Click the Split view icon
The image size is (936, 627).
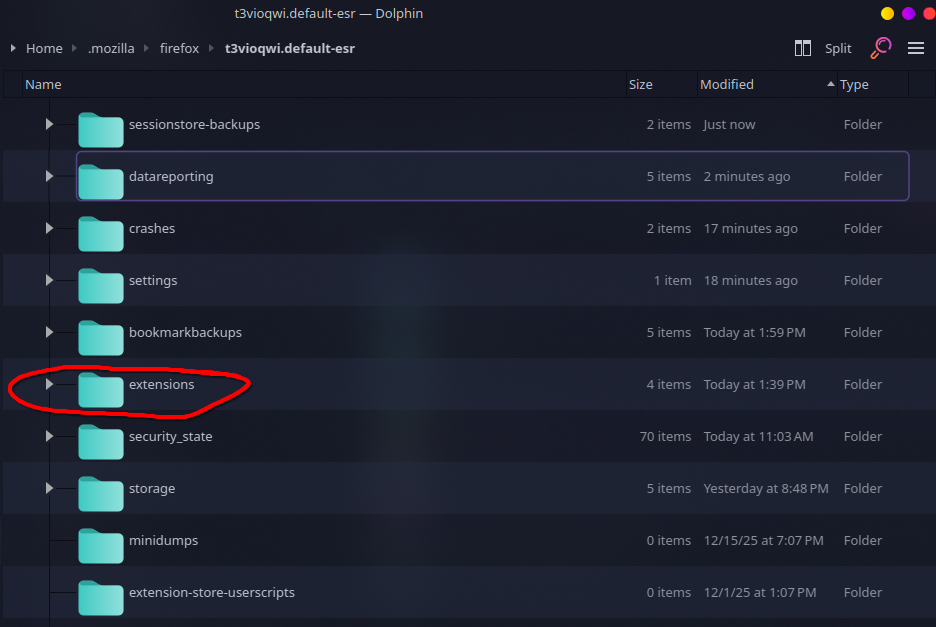(803, 47)
